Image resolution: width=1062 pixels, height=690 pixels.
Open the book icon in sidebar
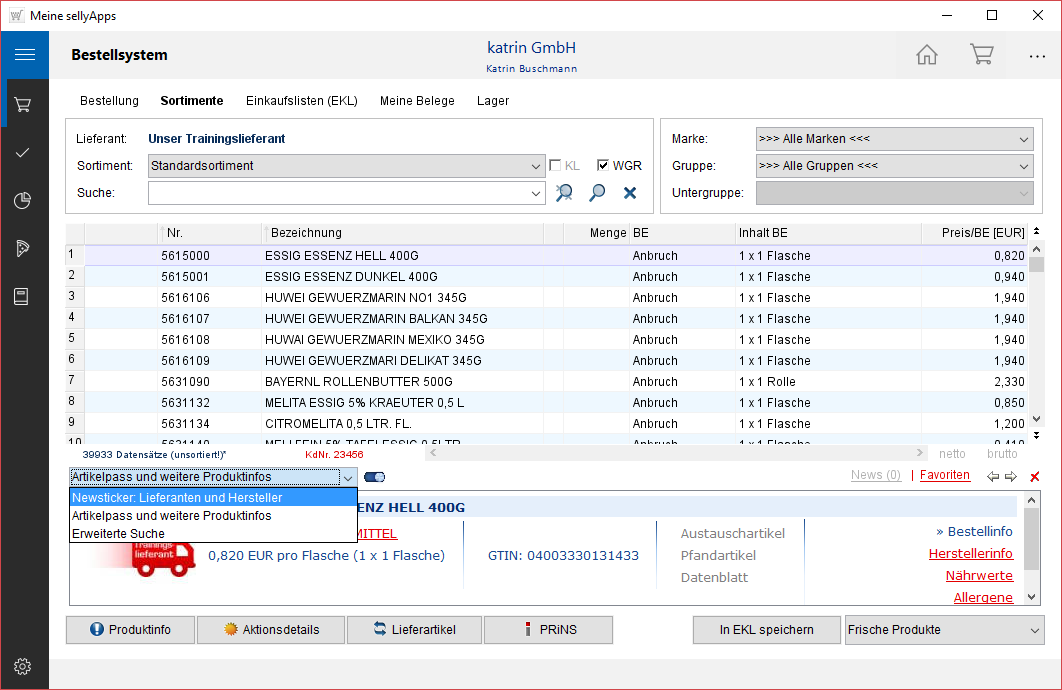click(23, 296)
